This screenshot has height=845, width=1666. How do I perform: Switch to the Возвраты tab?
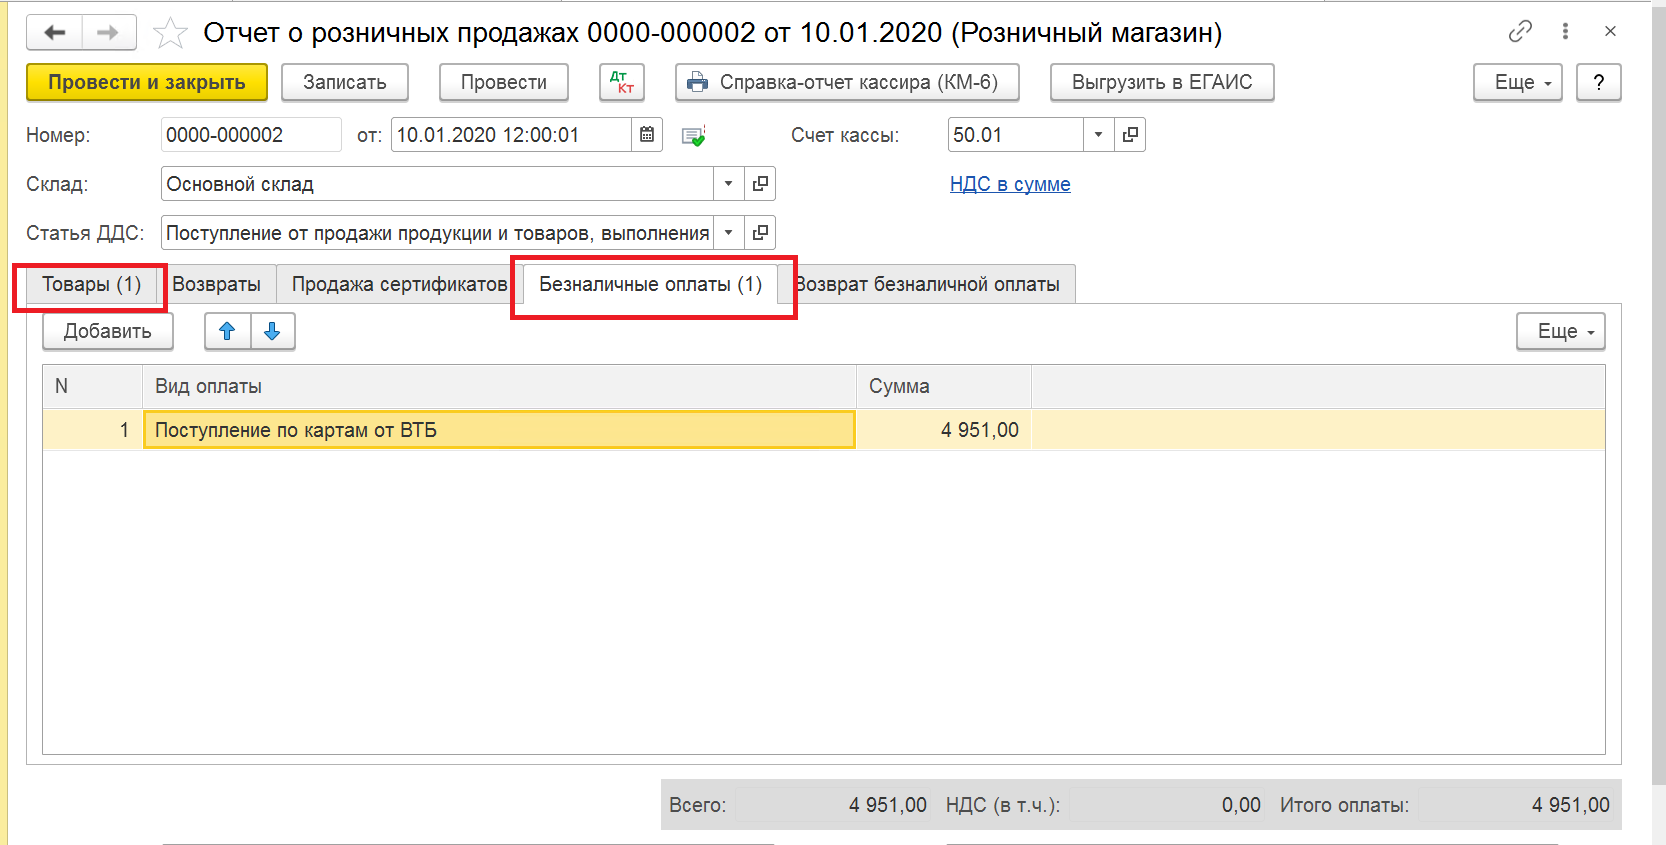[216, 285]
